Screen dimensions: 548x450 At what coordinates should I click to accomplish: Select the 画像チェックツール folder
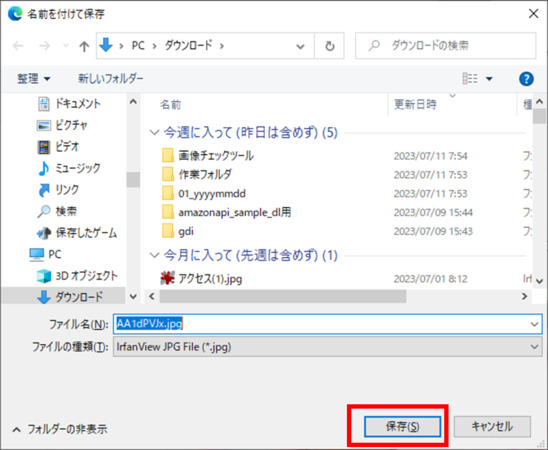(216, 156)
